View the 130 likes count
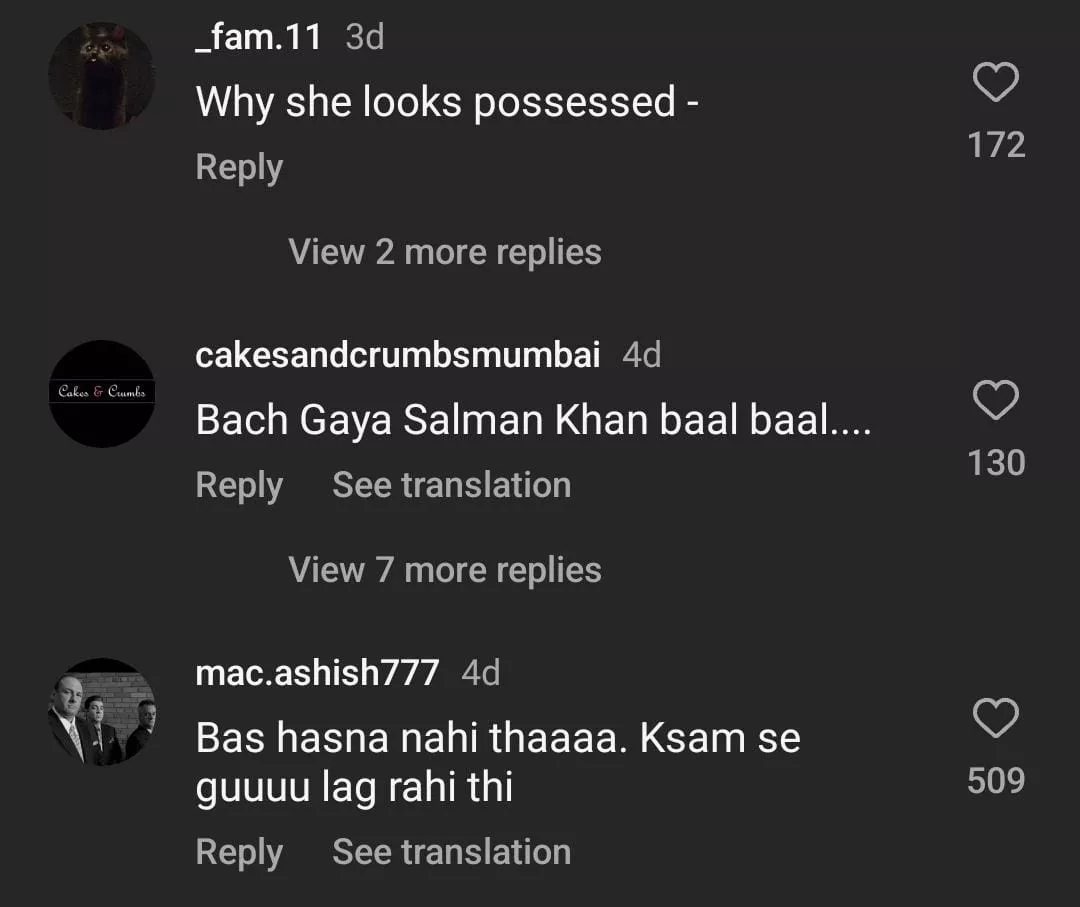Viewport: 1080px width, 907px height. (x=996, y=463)
